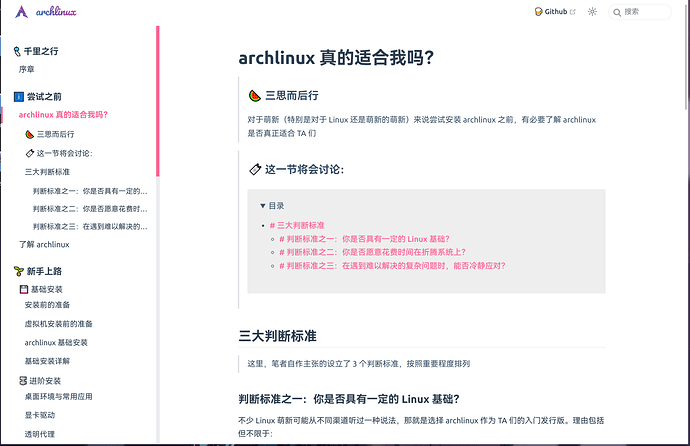The image size is (690, 446).
Task: Open the Github link in navbar
Action: tap(554, 12)
